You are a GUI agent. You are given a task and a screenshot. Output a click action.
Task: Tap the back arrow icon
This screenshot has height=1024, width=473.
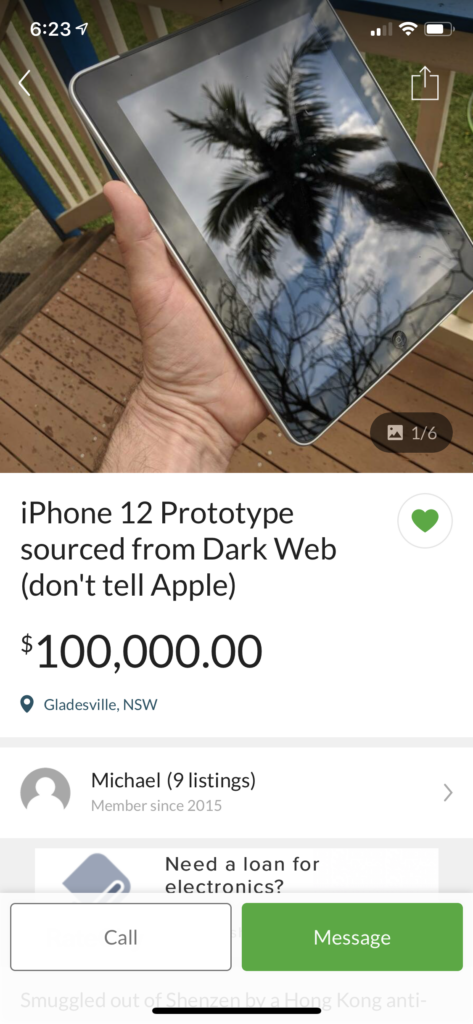25,83
